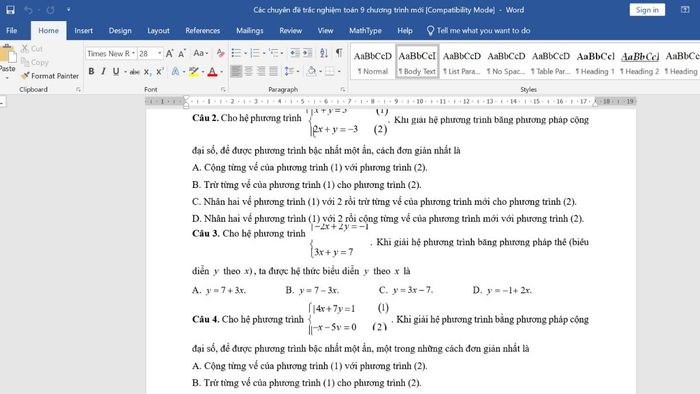Clear all formatting with eraser icon
This screenshot has height=394, width=700.
221,54
